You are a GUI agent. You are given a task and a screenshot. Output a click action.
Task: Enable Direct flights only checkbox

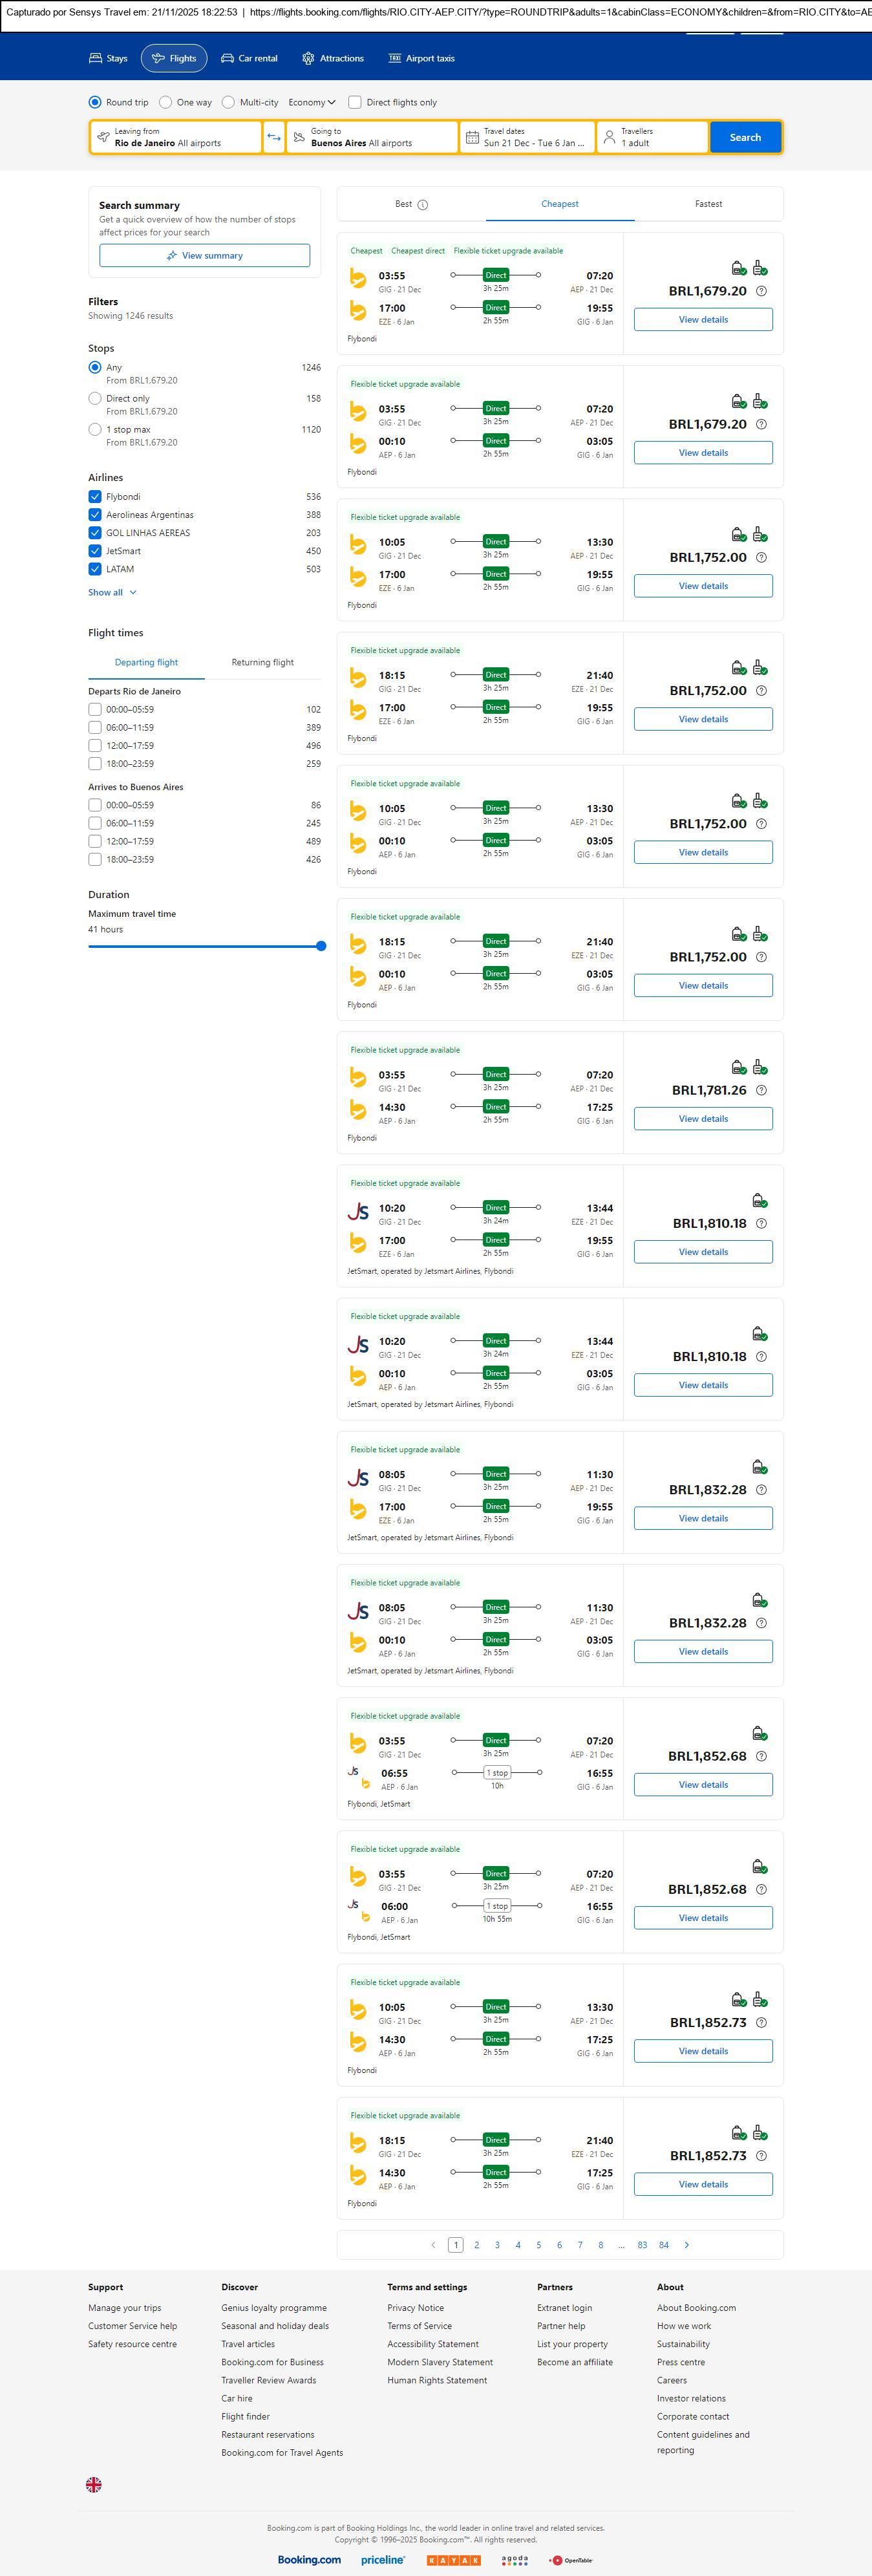(354, 102)
